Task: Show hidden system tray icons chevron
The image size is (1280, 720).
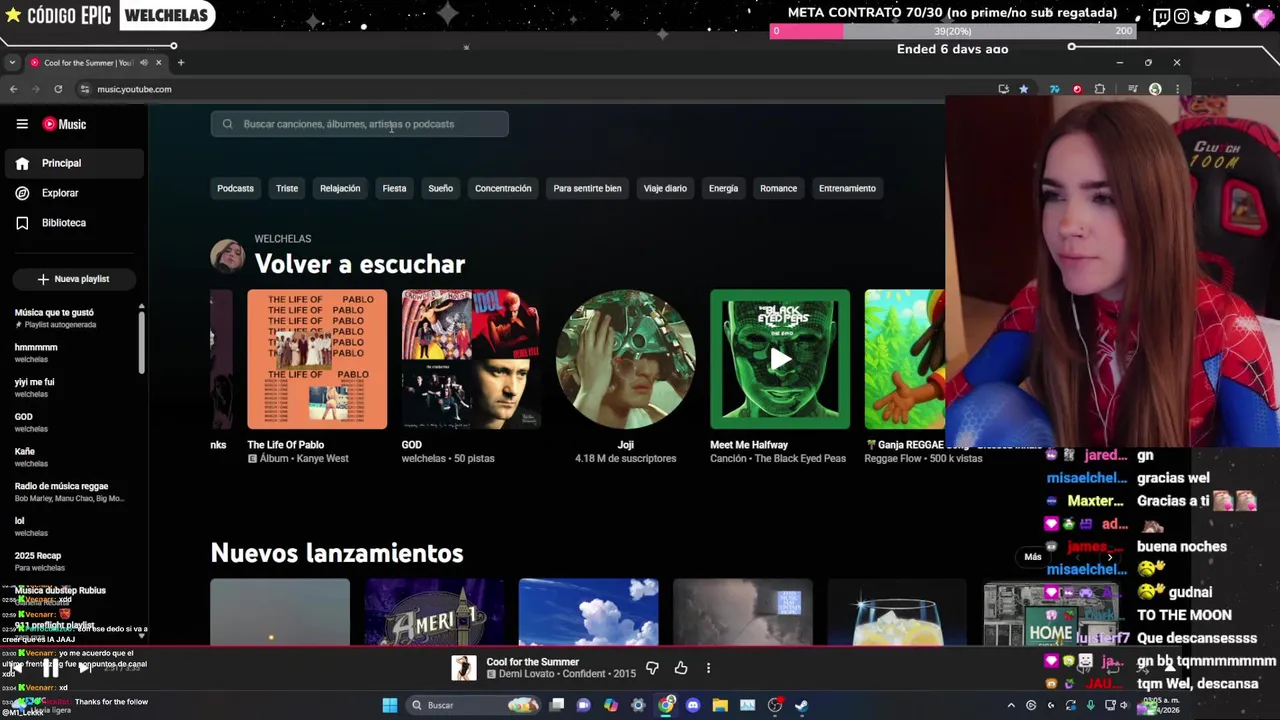Action: (x=1011, y=705)
